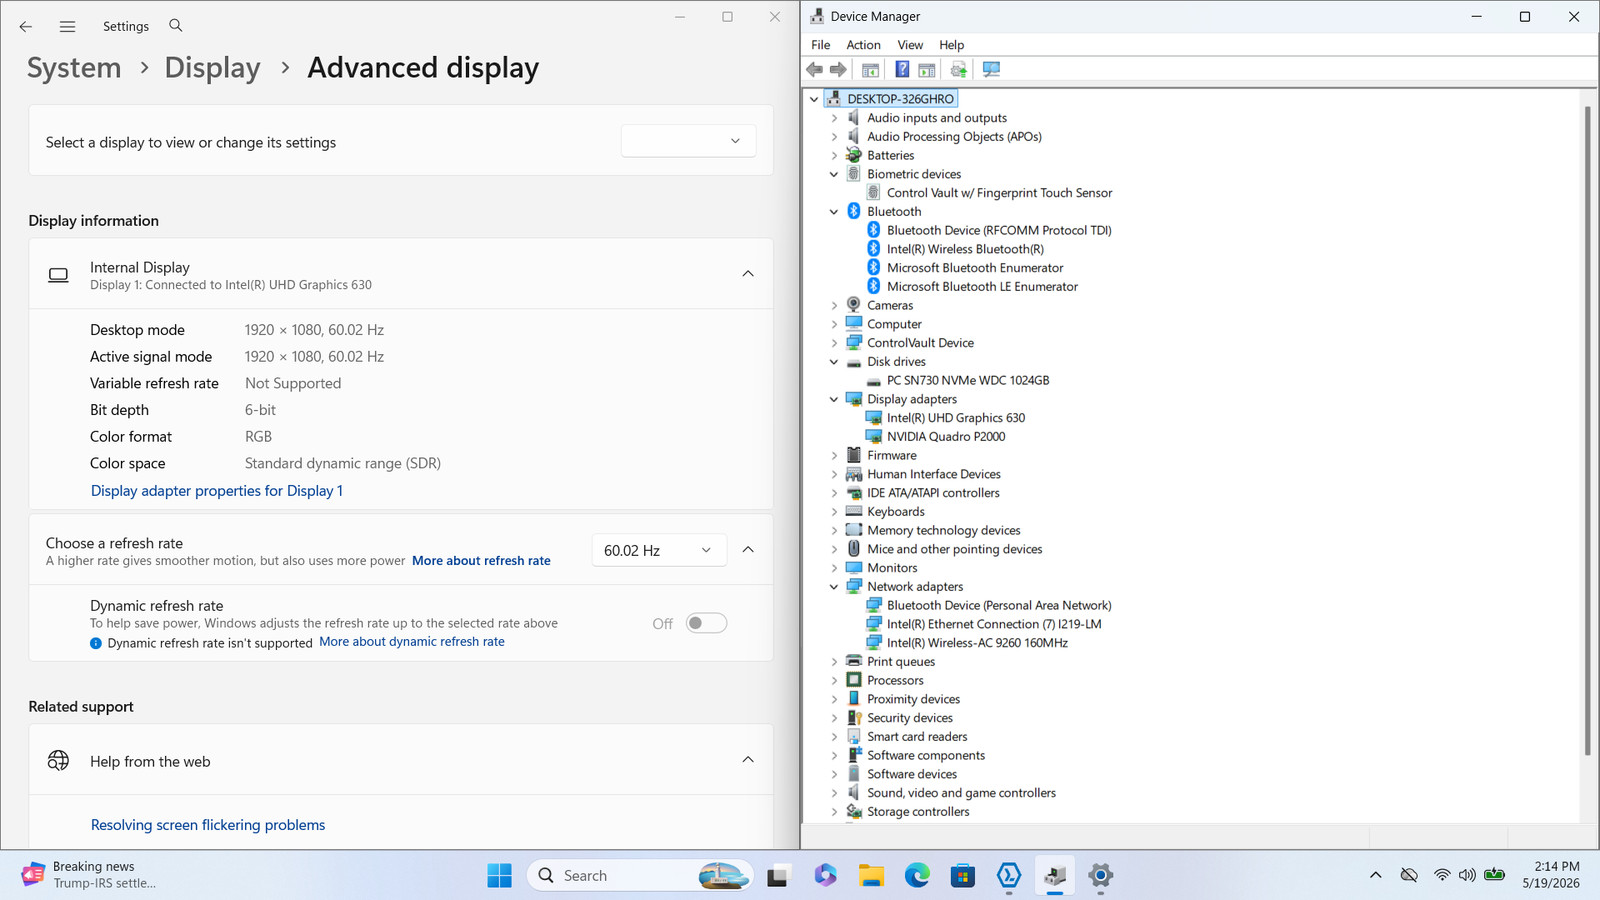Expand Sound, video and game controllers node
The image size is (1600, 900).
(835, 793)
